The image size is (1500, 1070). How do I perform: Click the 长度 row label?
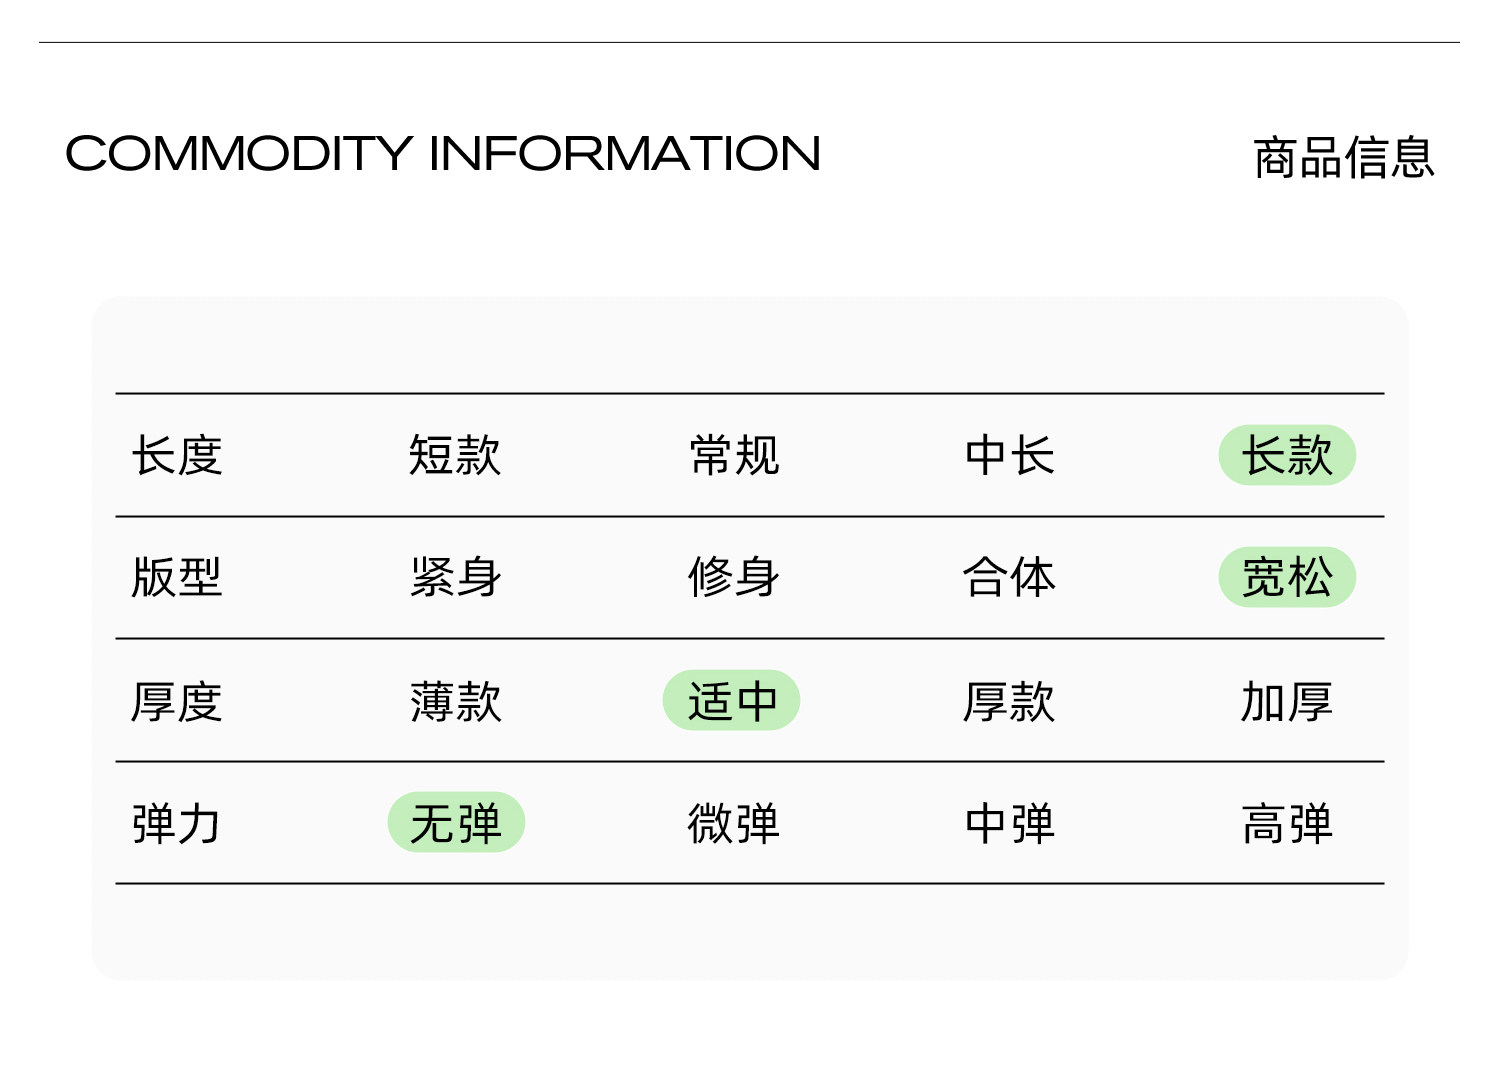[x=177, y=456]
